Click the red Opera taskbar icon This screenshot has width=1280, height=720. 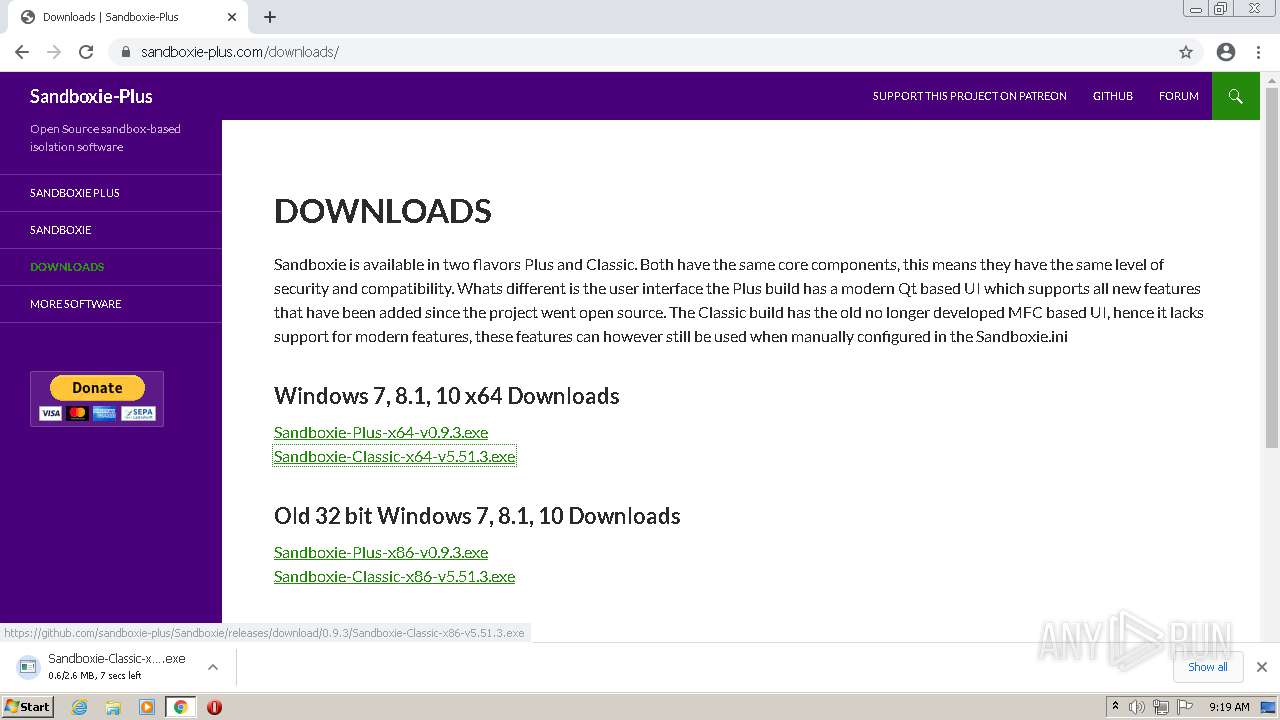coord(214,707)
